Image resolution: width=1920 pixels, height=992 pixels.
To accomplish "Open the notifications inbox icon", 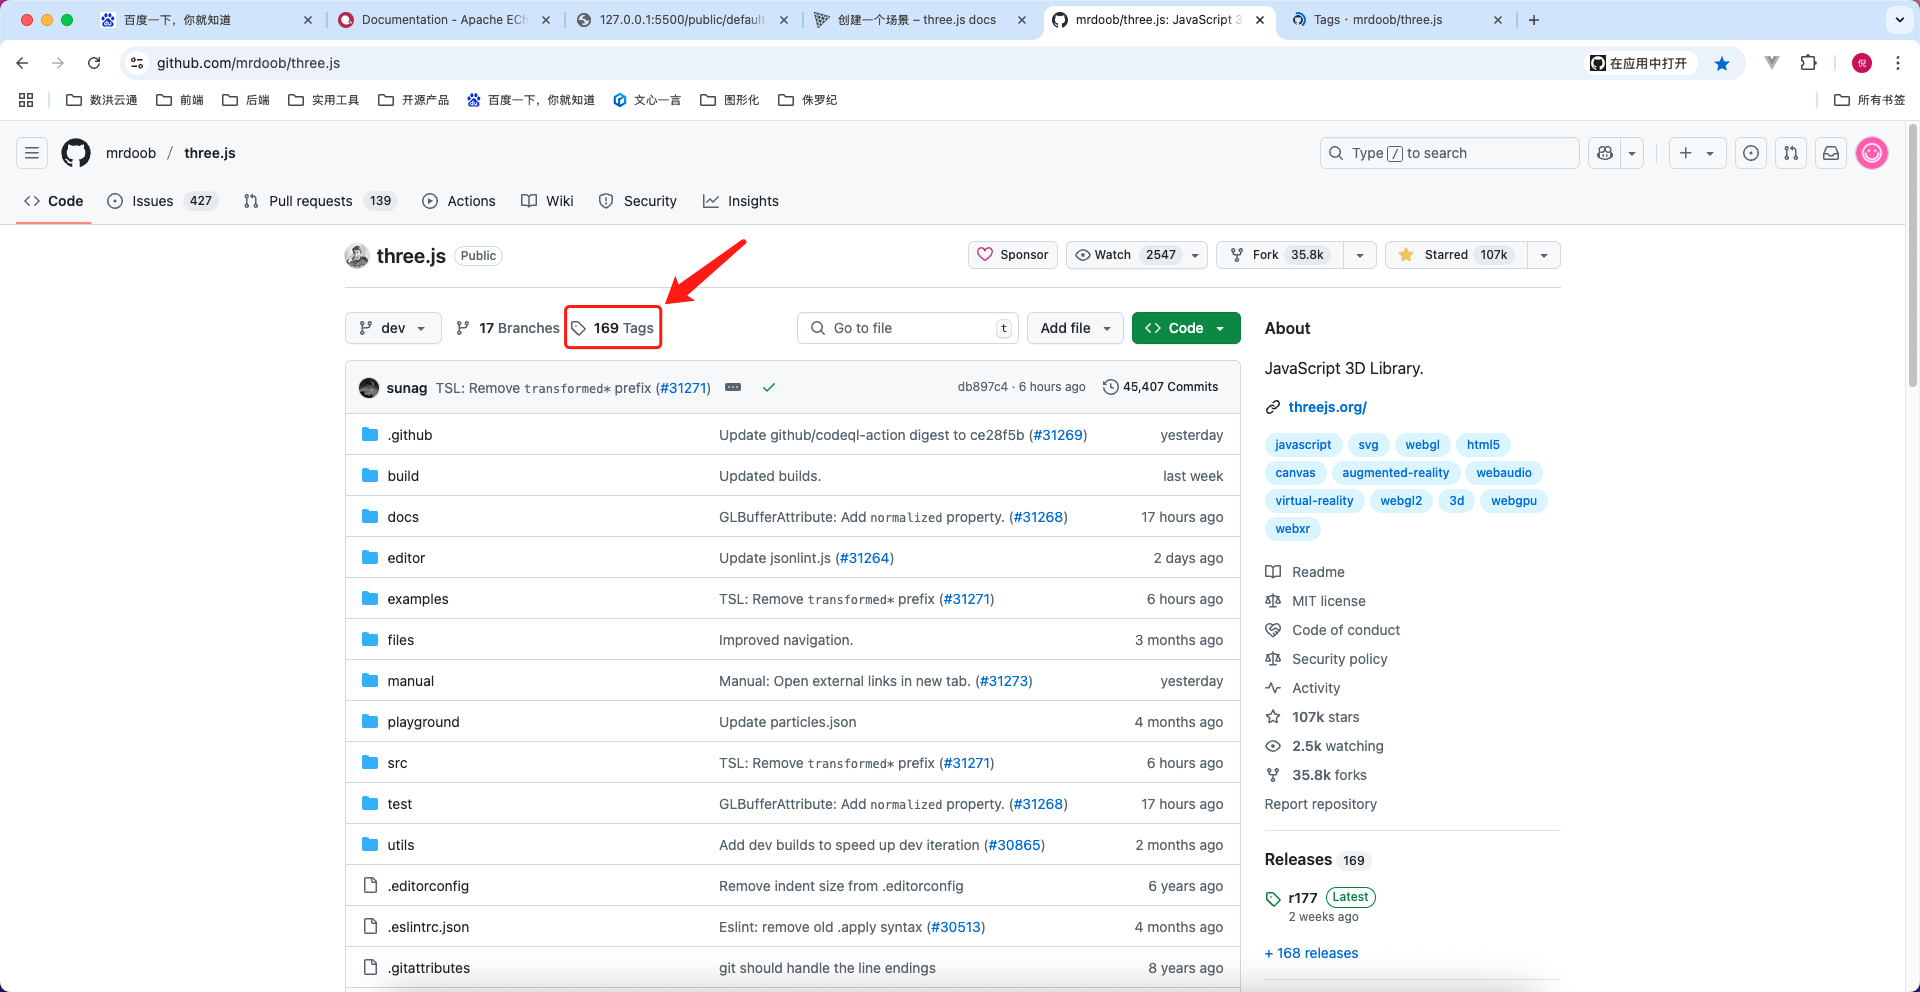I will click(x=1831, y=153).
